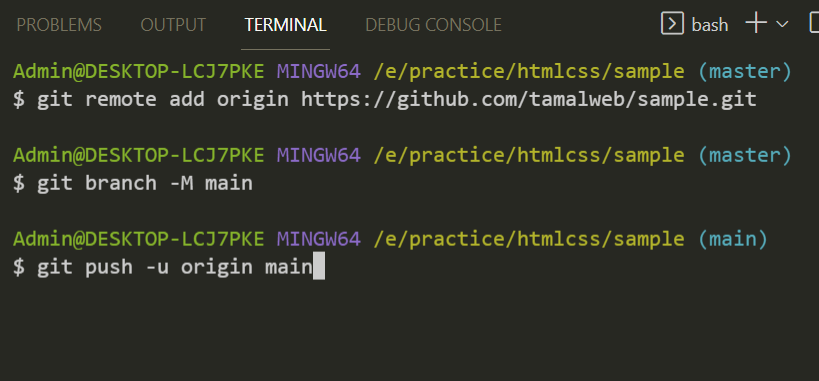Image resolution: width=819 pixels, height=381 pixels.
Task: Click the blinking terminal cursor block
Action: click(319, 266)
